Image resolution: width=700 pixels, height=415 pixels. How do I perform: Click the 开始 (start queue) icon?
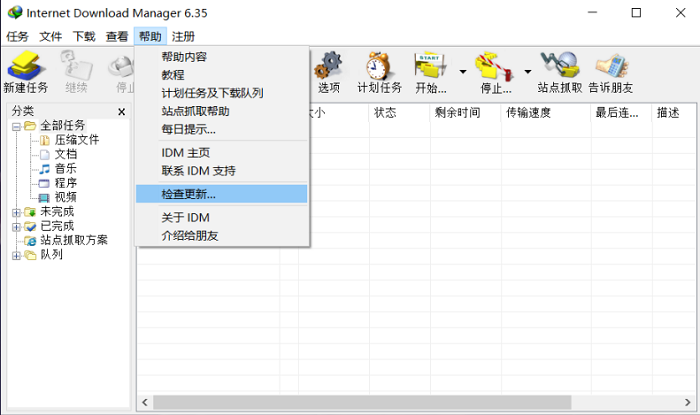(x=430, y=65)
